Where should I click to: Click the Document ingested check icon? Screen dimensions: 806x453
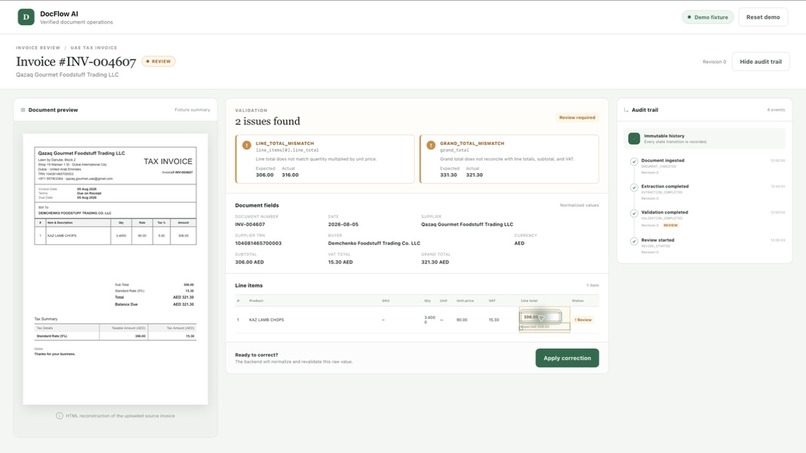(x=634, y=161)
